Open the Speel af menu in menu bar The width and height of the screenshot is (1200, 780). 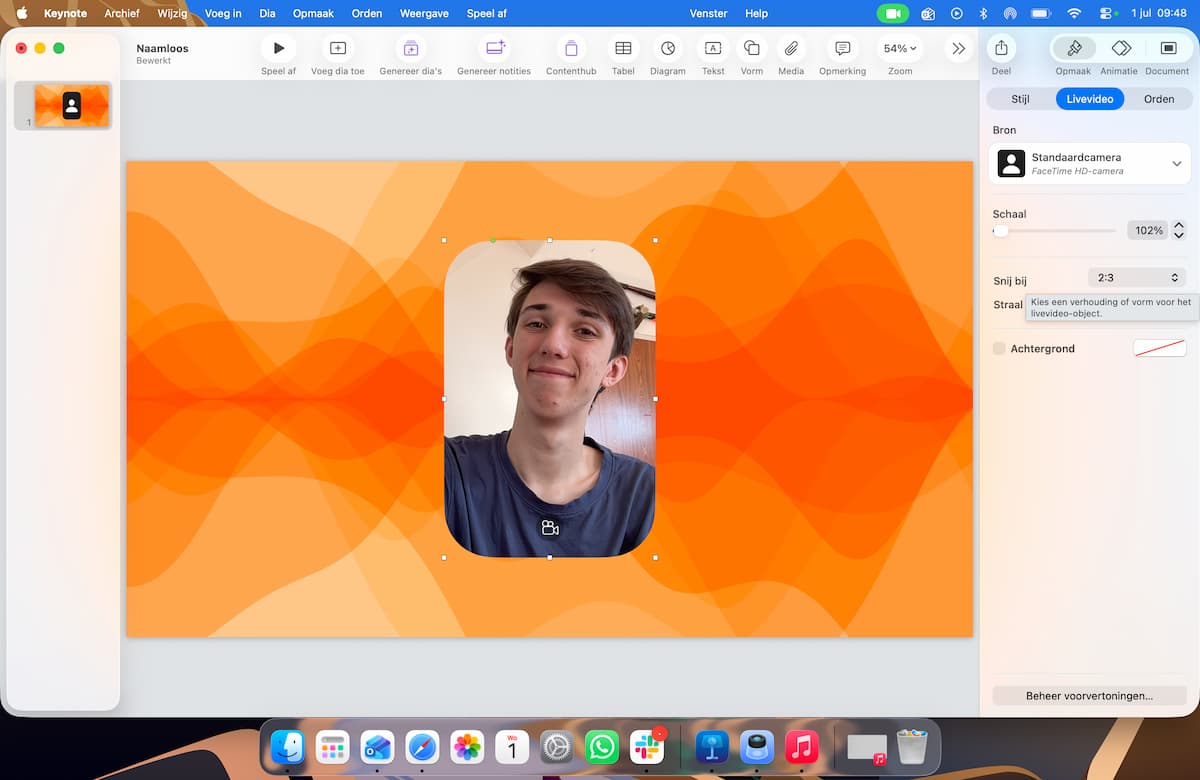click(x=487, y=13)
